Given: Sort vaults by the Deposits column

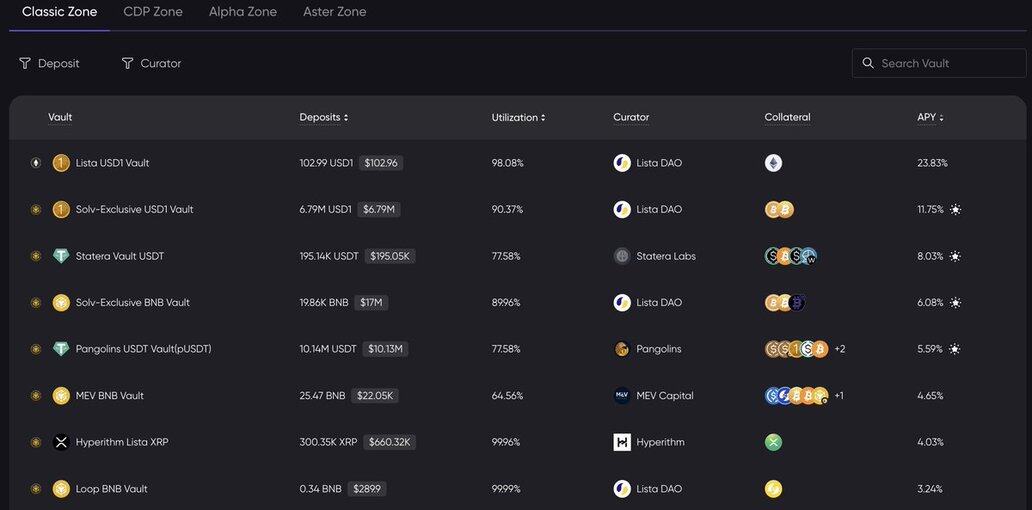Looking at the screenshot, I should tap(324, 117).
